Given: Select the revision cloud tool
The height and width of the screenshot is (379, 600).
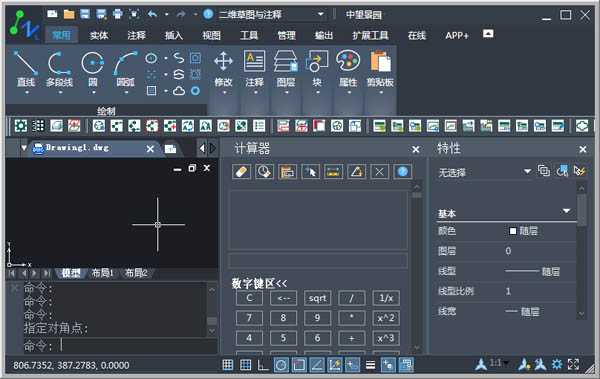Looking at the screenshot, I should 179,91.
